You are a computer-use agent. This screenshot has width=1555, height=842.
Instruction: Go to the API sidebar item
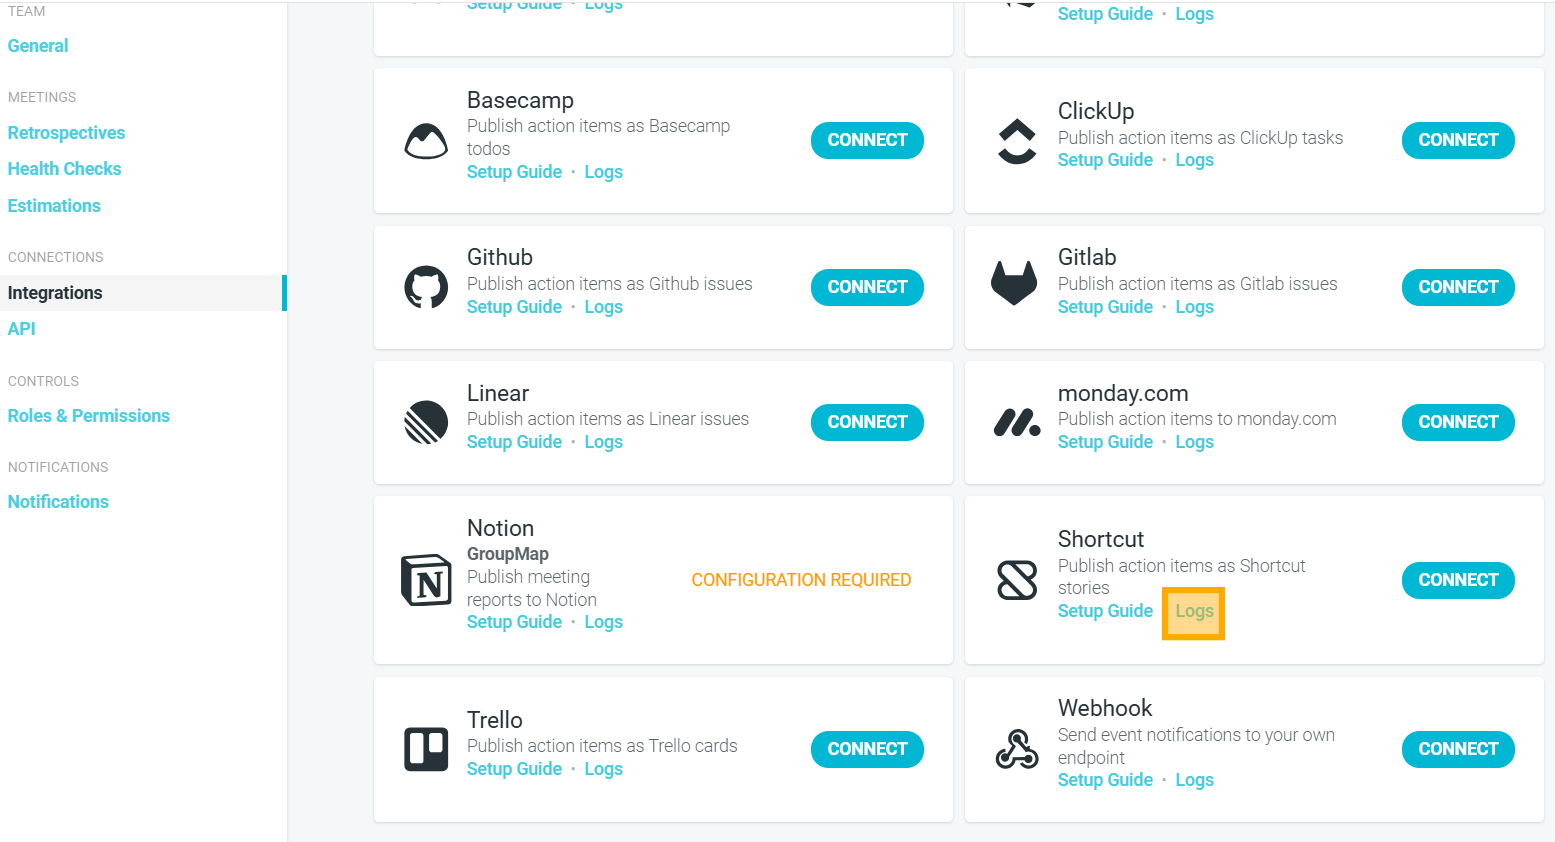point(22,329)
